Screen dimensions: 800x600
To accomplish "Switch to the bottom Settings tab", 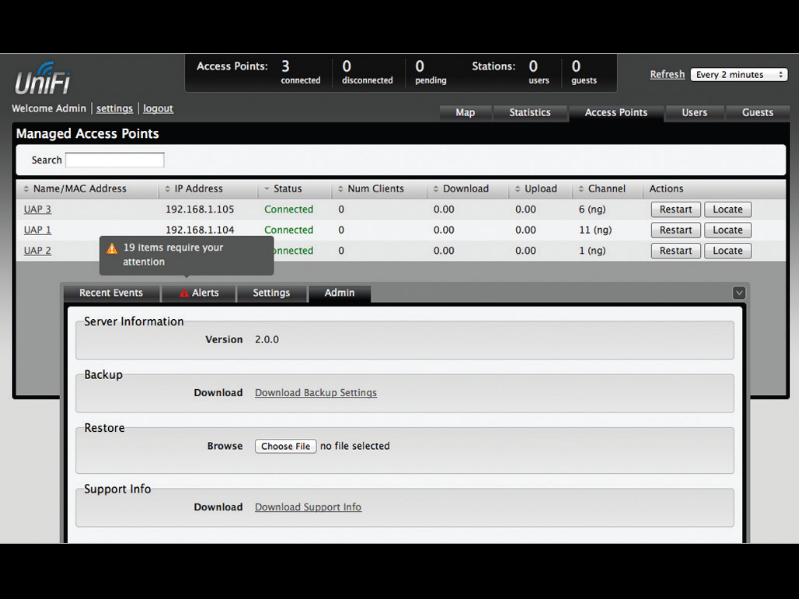I will 271,293.
